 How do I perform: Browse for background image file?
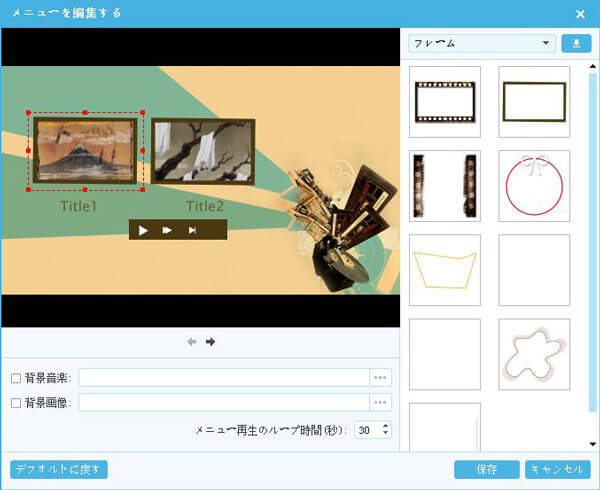pos(380,402)
